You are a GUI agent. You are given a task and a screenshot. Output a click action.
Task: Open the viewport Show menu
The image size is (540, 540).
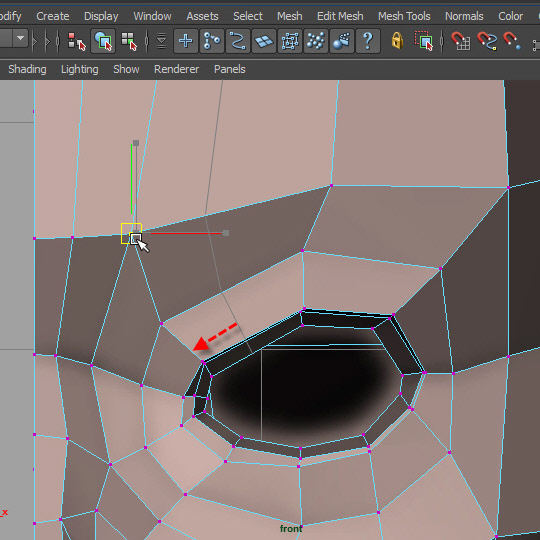126,69
